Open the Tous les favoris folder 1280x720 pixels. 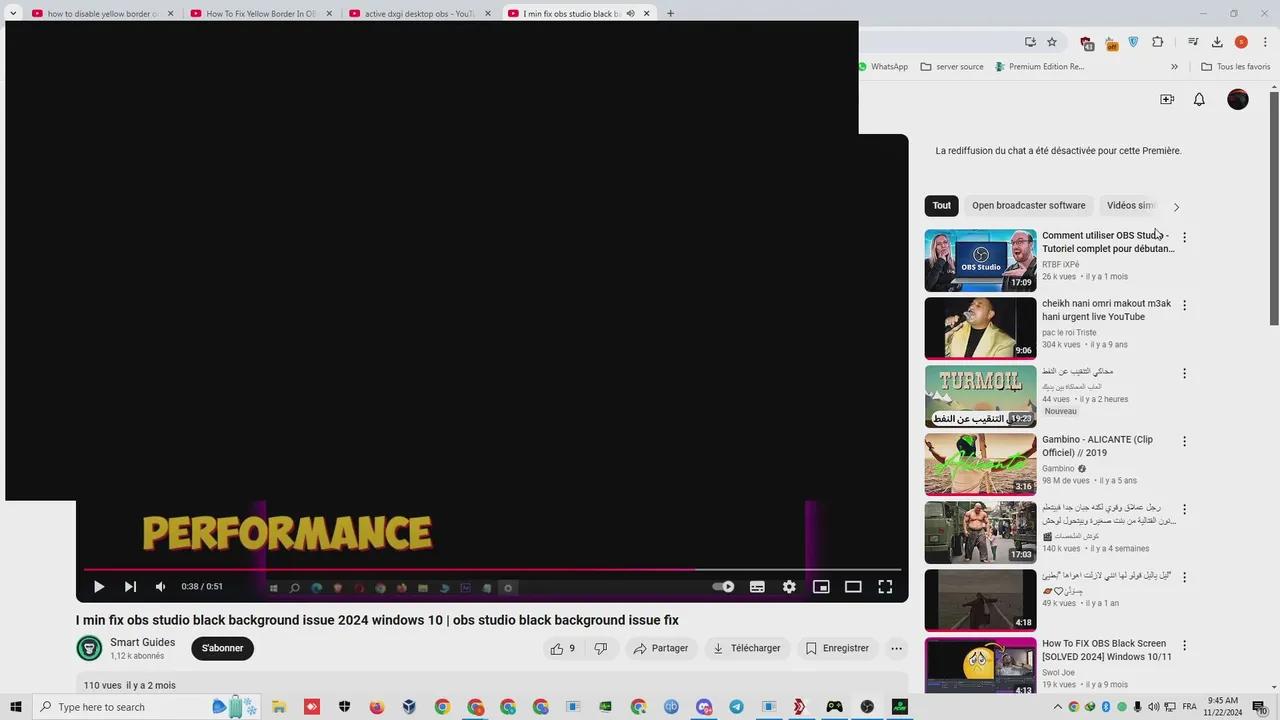(x=1236, y=67)
